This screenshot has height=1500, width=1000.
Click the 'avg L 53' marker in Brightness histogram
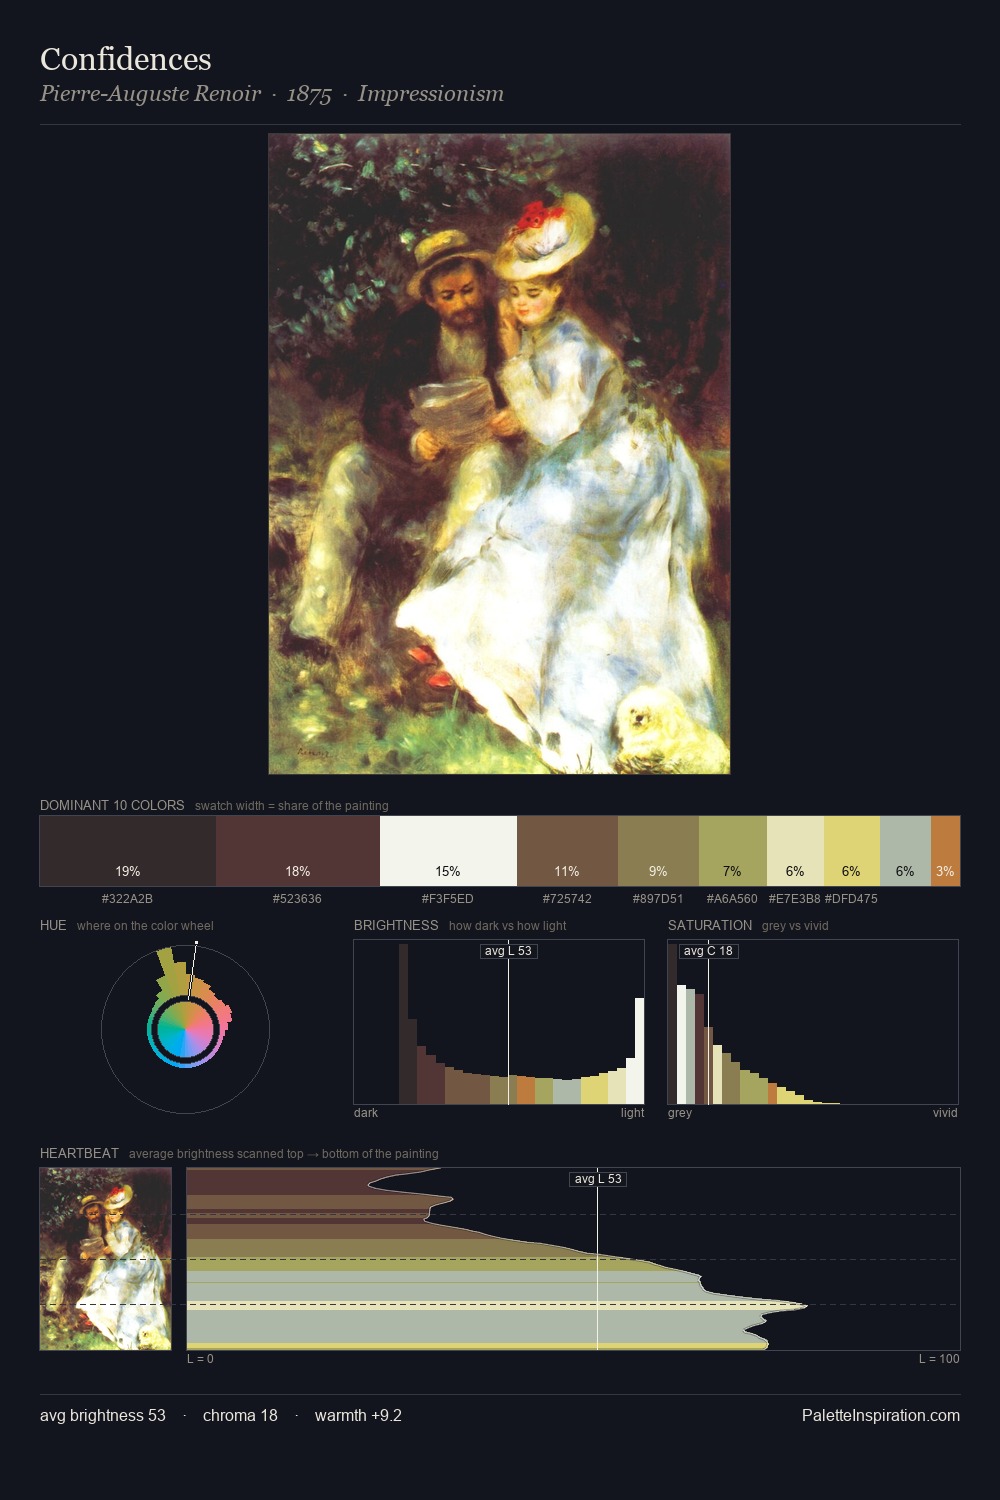(x=509, y=951)
